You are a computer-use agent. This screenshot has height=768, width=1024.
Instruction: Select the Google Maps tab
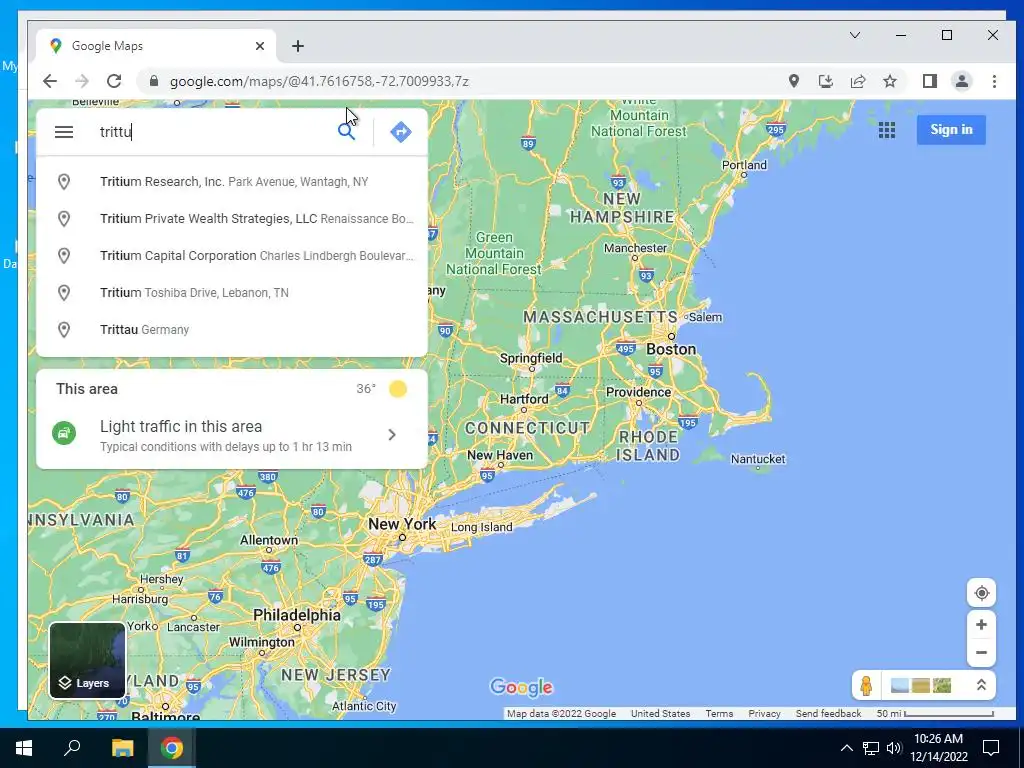155,46
